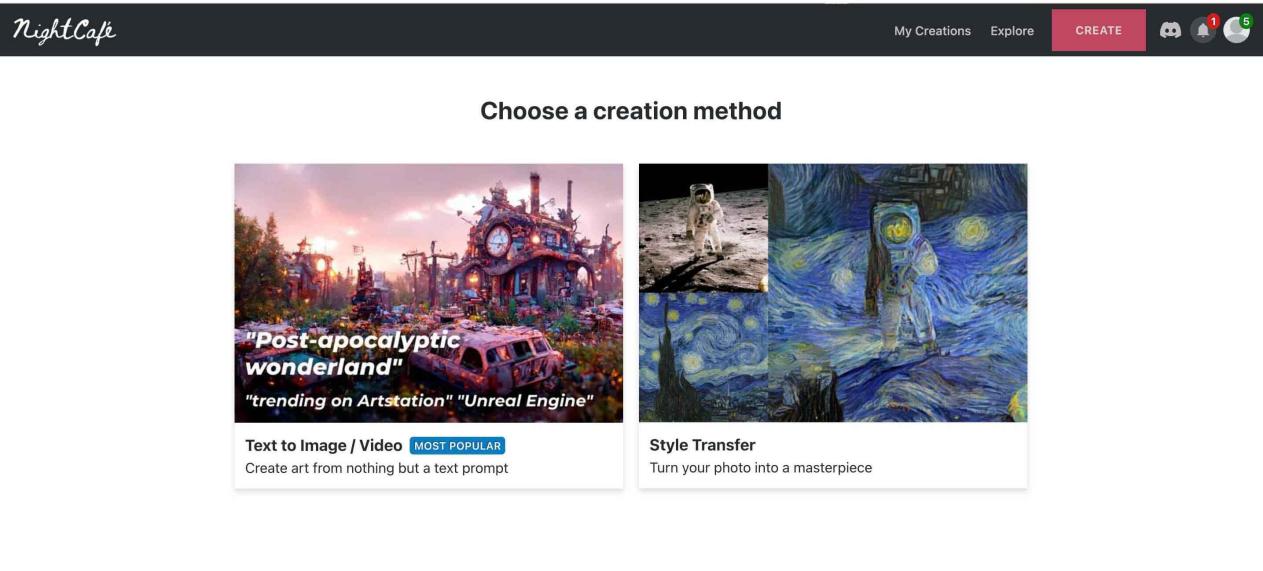Open the Discord icon in header

click(x=1169, y=31)
